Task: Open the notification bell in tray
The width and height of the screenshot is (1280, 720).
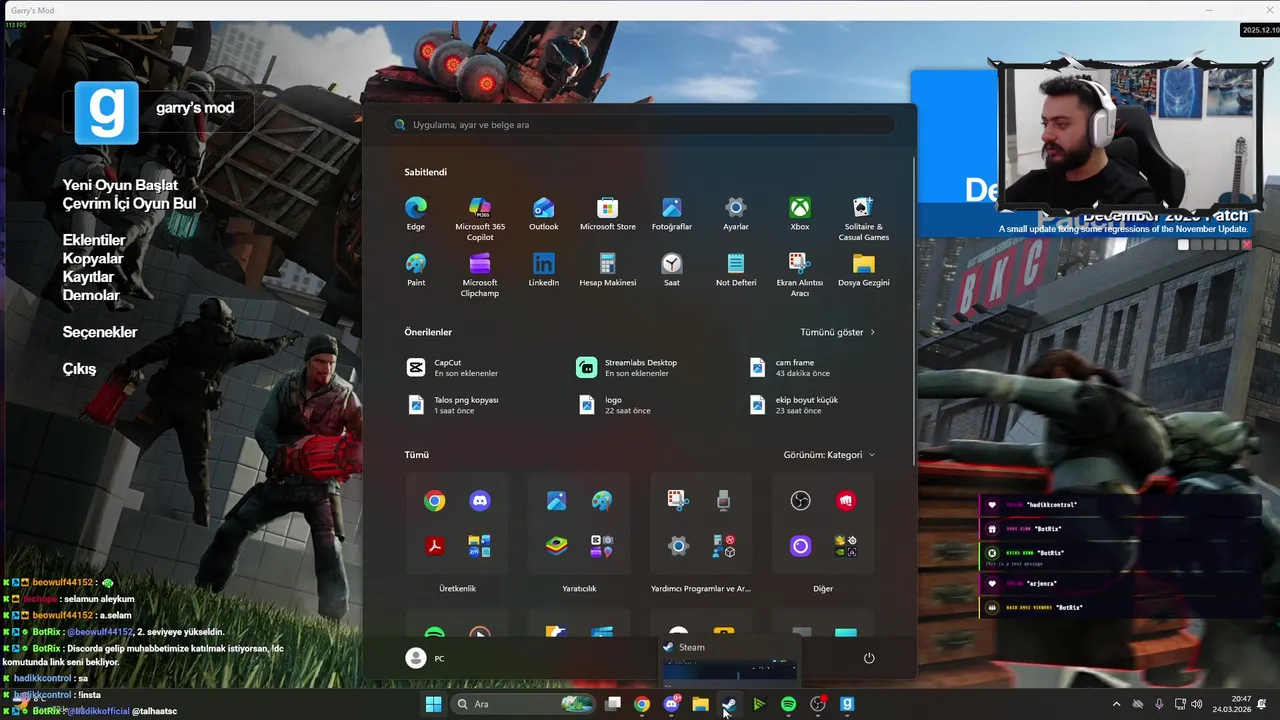Action: pos(1262,704)
